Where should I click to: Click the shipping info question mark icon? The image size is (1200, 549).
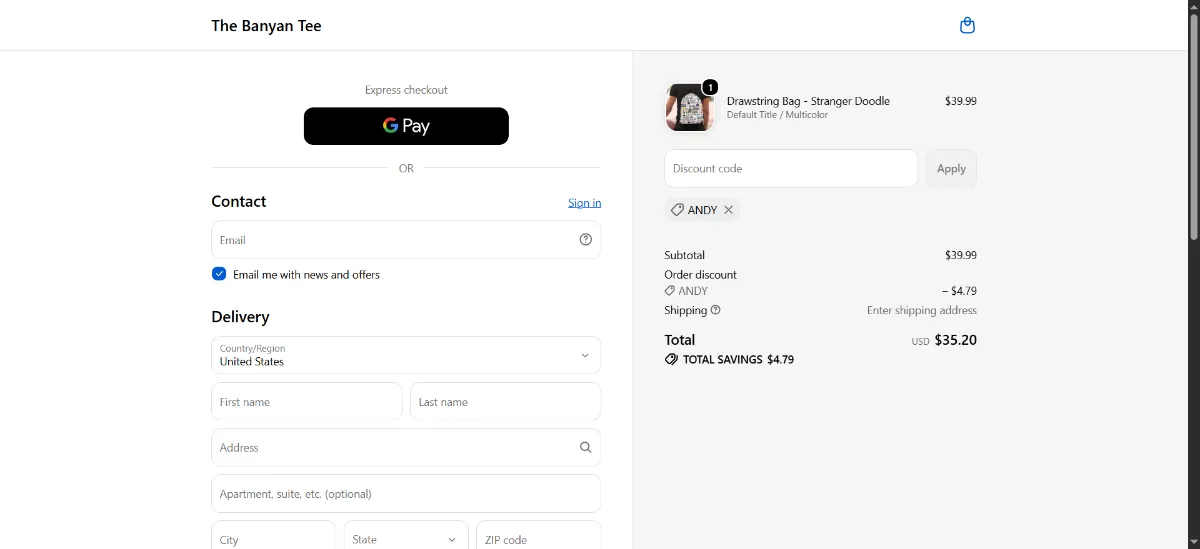coord(716,310)
